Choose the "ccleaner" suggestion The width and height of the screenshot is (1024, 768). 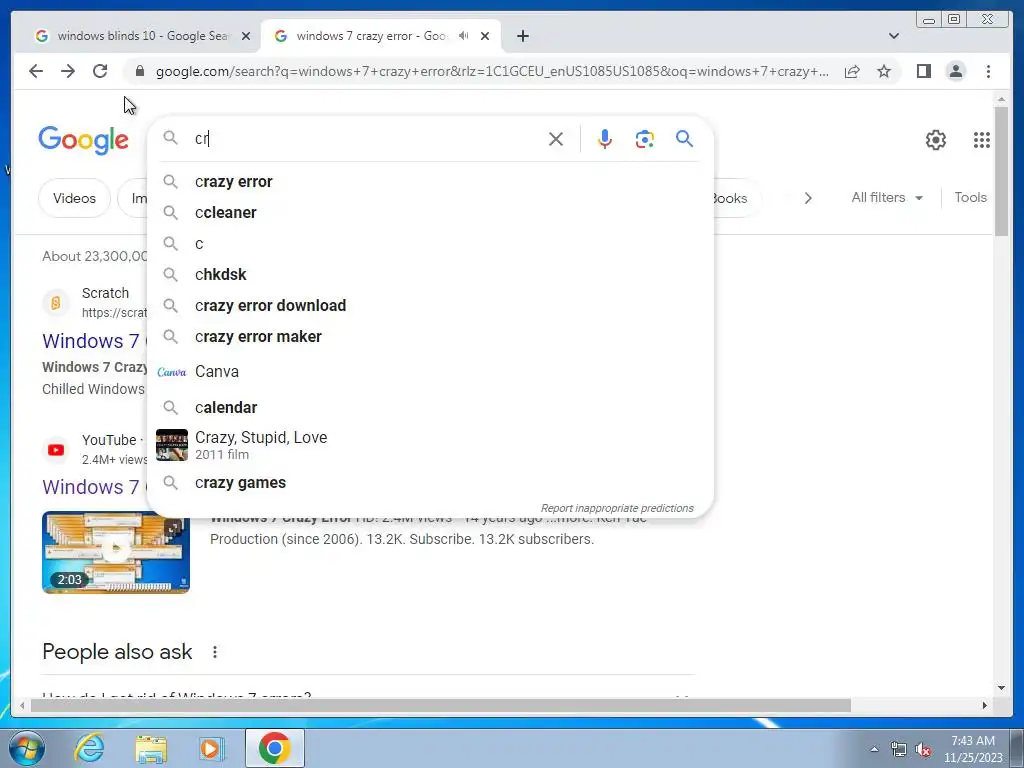(430, 212)
